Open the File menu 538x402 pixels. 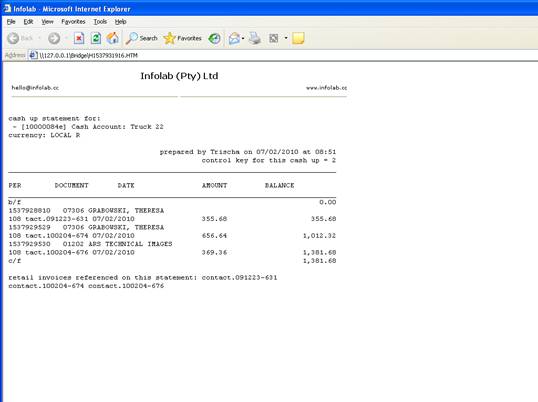[x=11, y=22]
